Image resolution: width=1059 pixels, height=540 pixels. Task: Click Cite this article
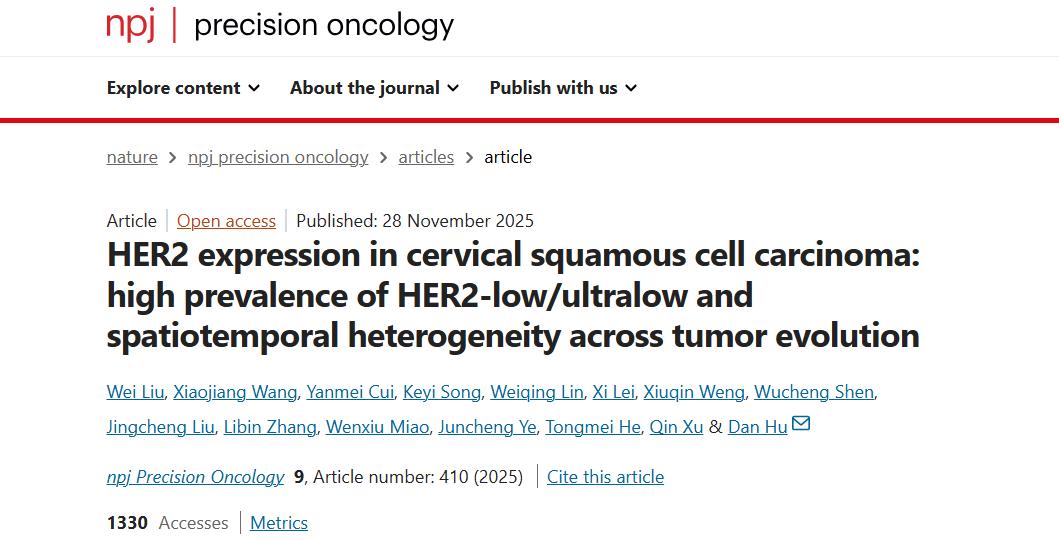tap(605, 477)
